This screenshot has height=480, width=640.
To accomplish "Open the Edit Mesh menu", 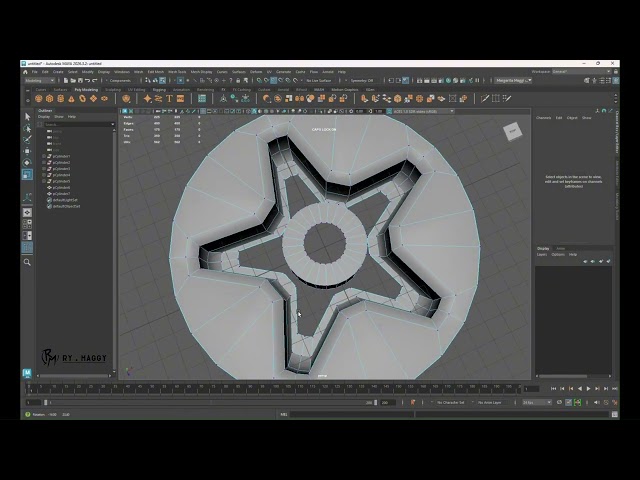I will pyautogui.click(x=156, y=72).
